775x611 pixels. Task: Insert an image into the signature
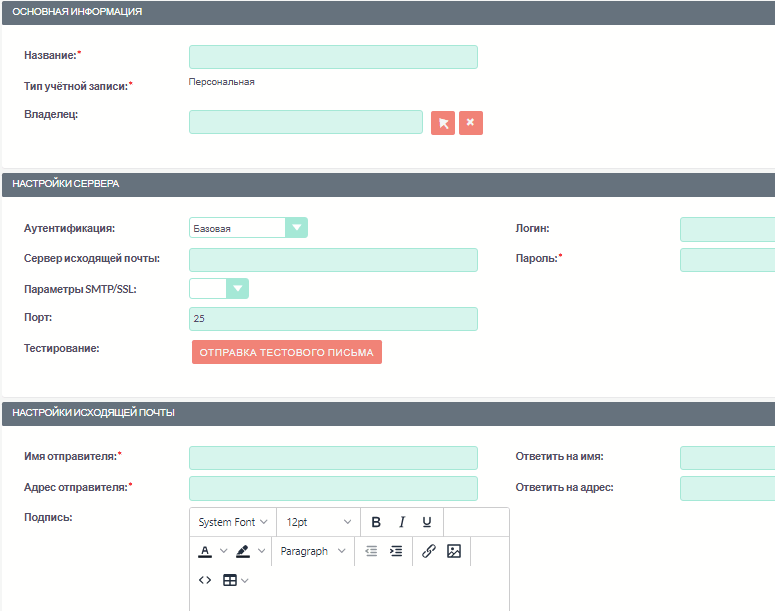(x=454, y=551)
